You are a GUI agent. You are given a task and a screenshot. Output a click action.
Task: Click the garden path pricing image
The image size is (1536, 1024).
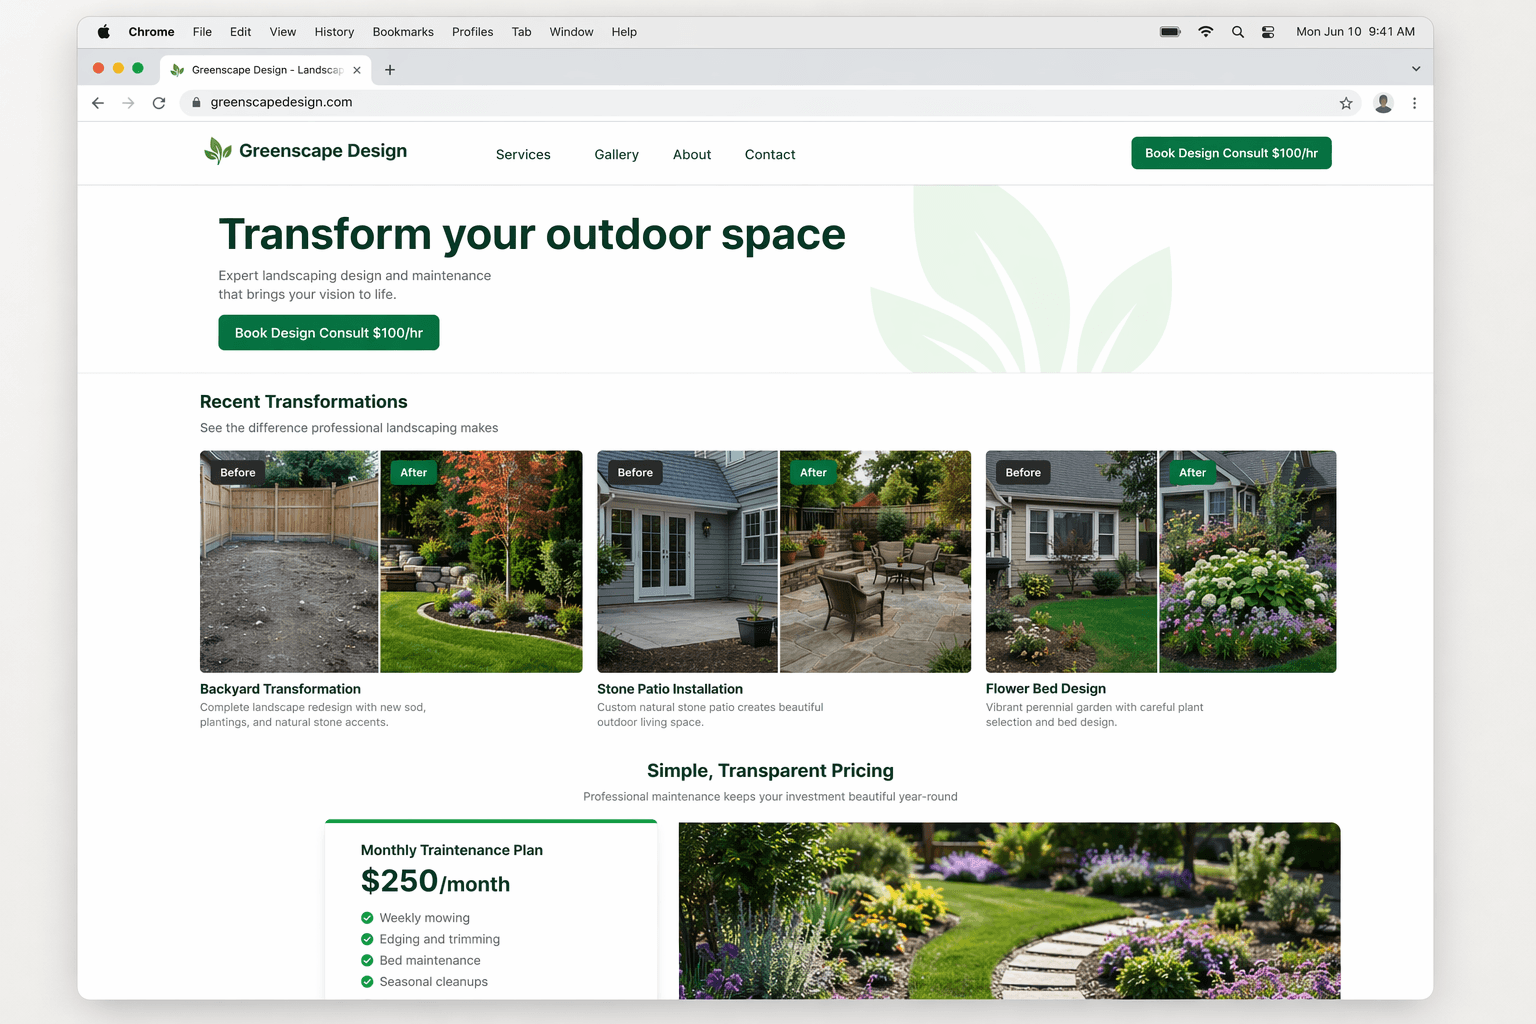pyautogui.click(x=1009, y=910)
